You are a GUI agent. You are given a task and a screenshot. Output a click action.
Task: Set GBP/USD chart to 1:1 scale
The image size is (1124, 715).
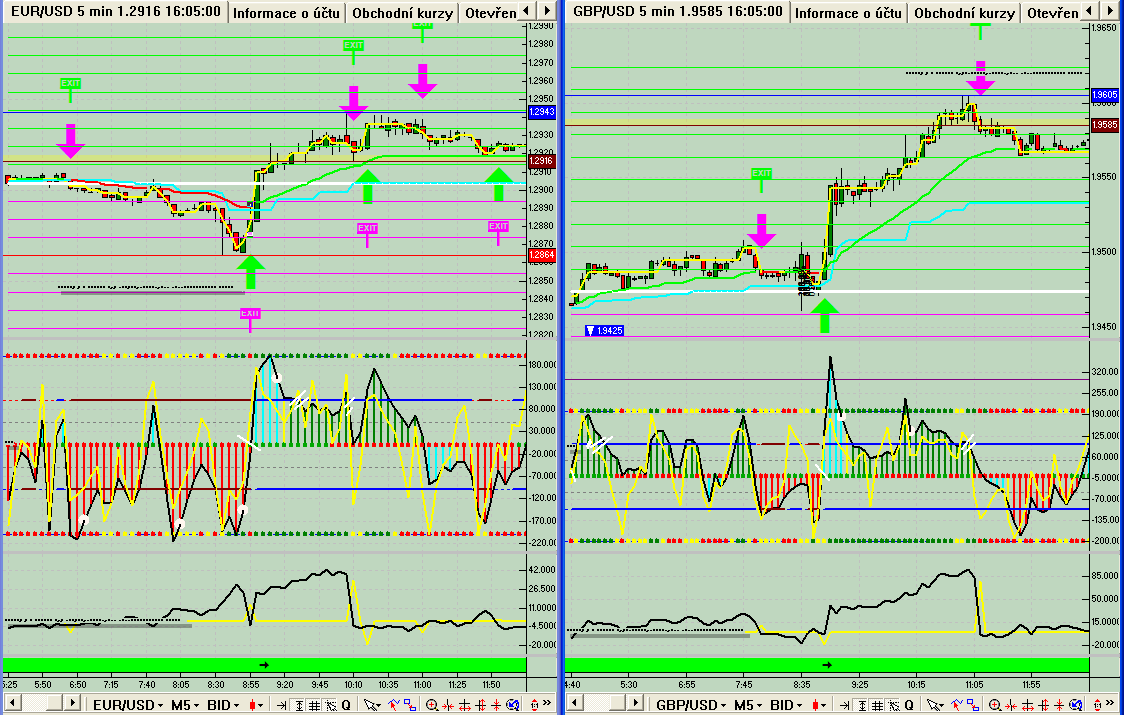tap(1097, 705)
